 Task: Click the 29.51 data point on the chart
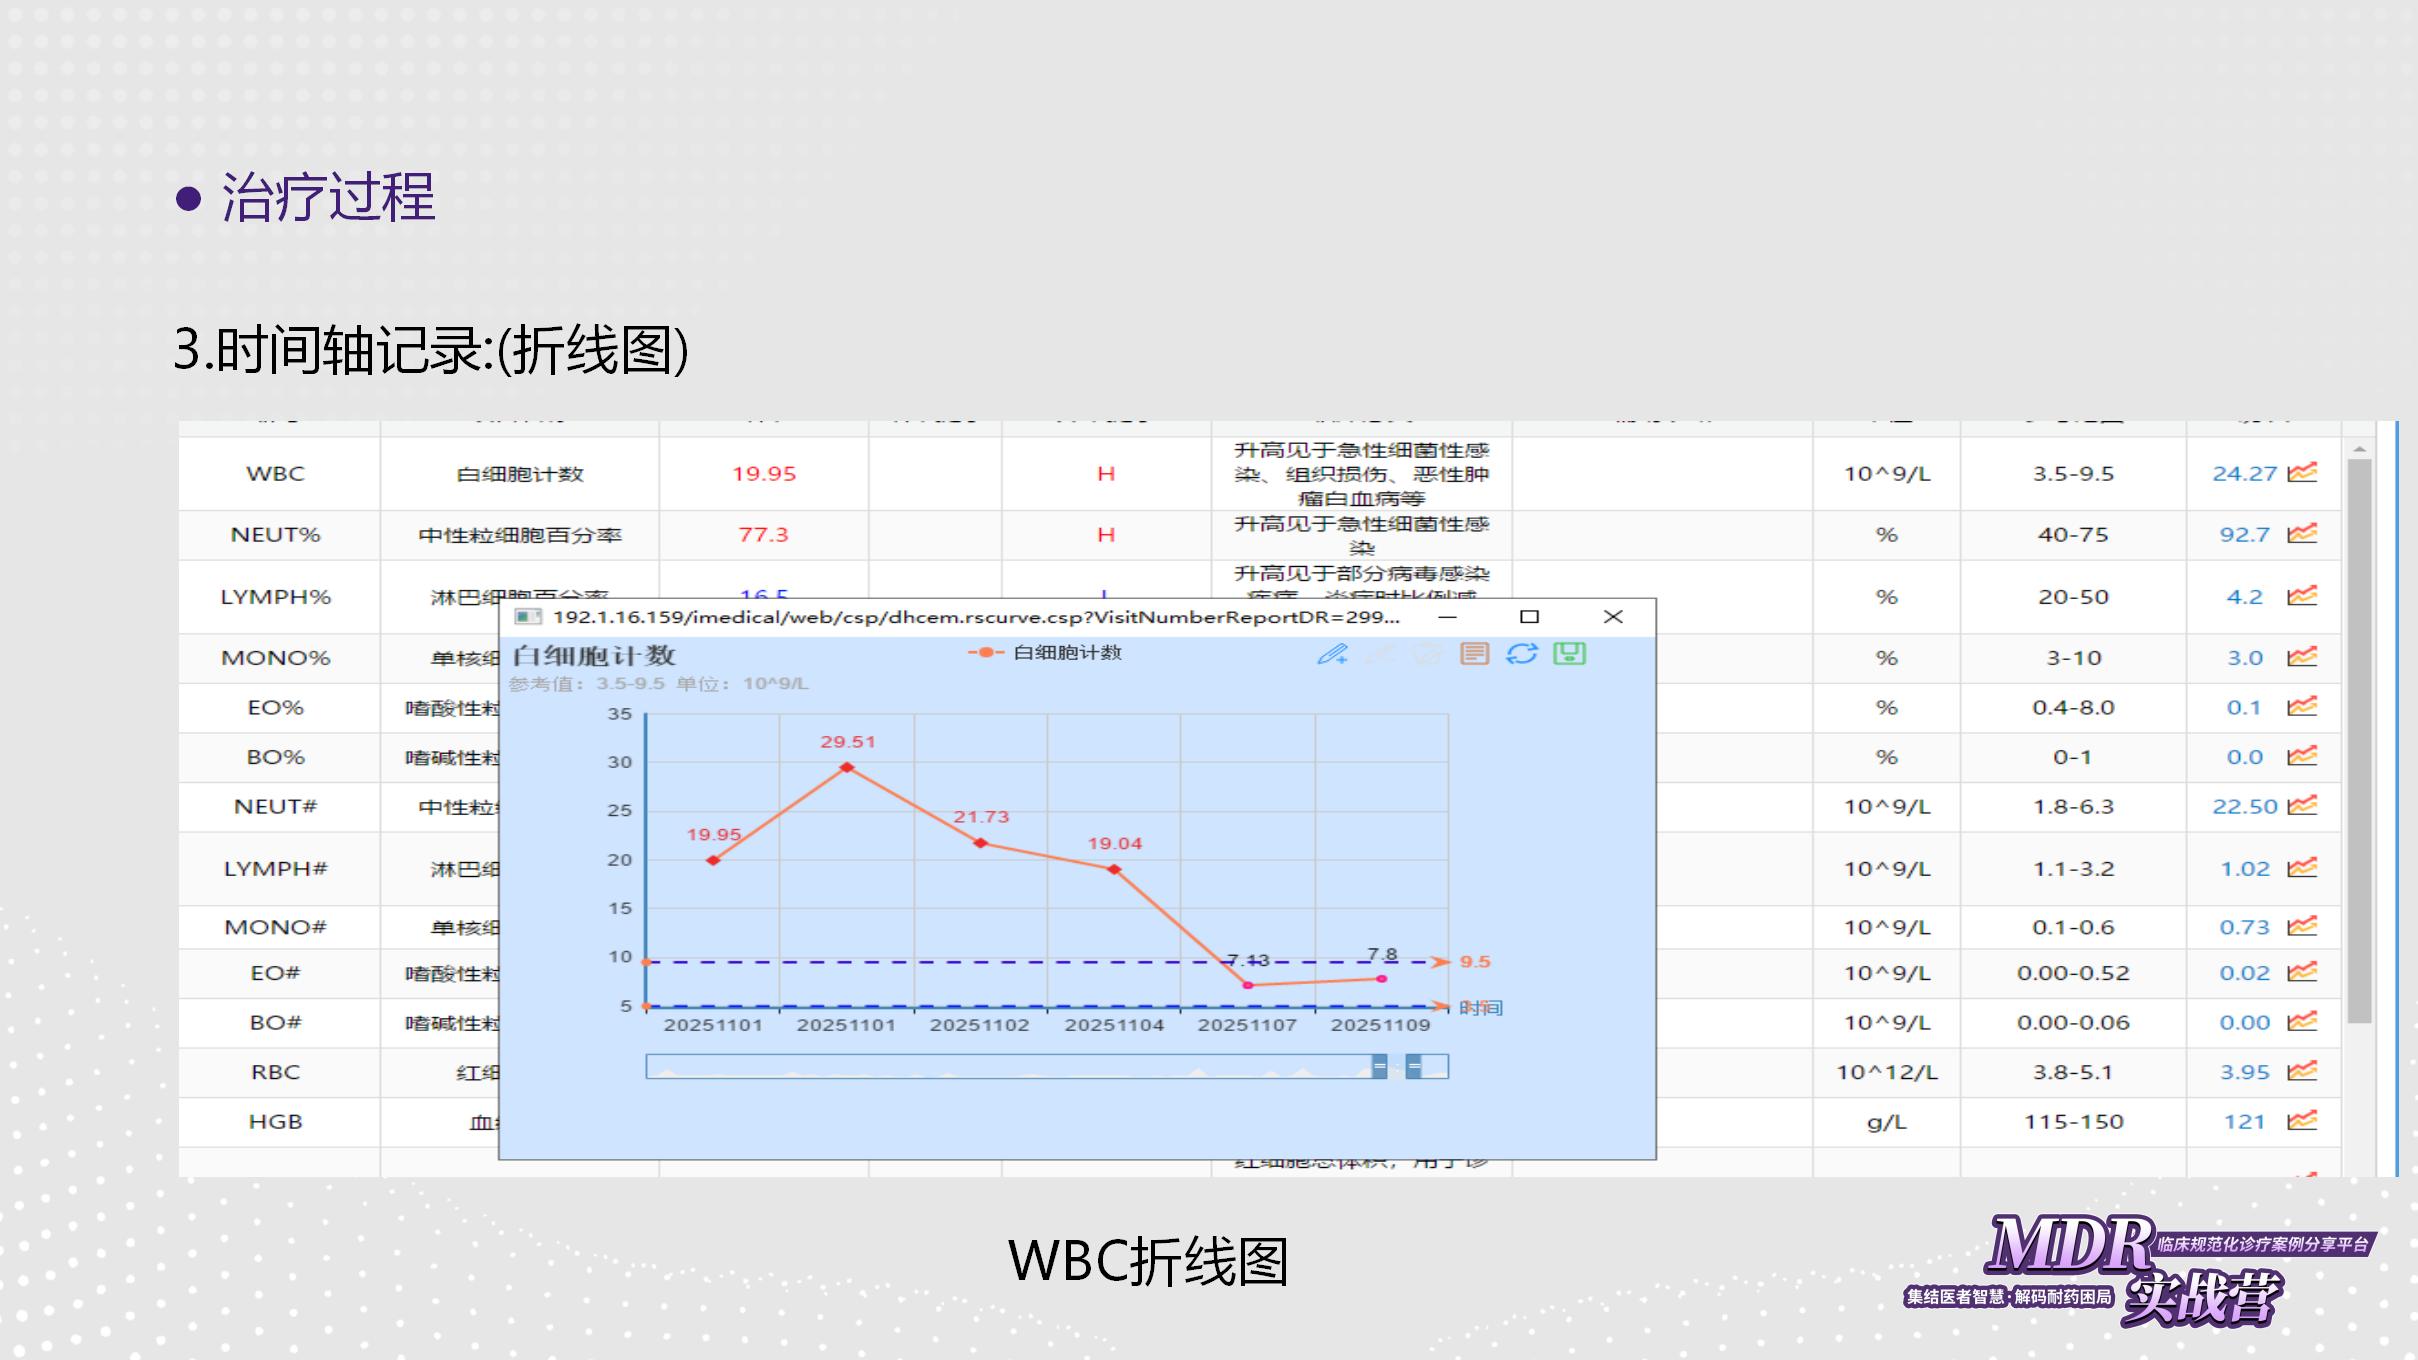tap(847, 767)
